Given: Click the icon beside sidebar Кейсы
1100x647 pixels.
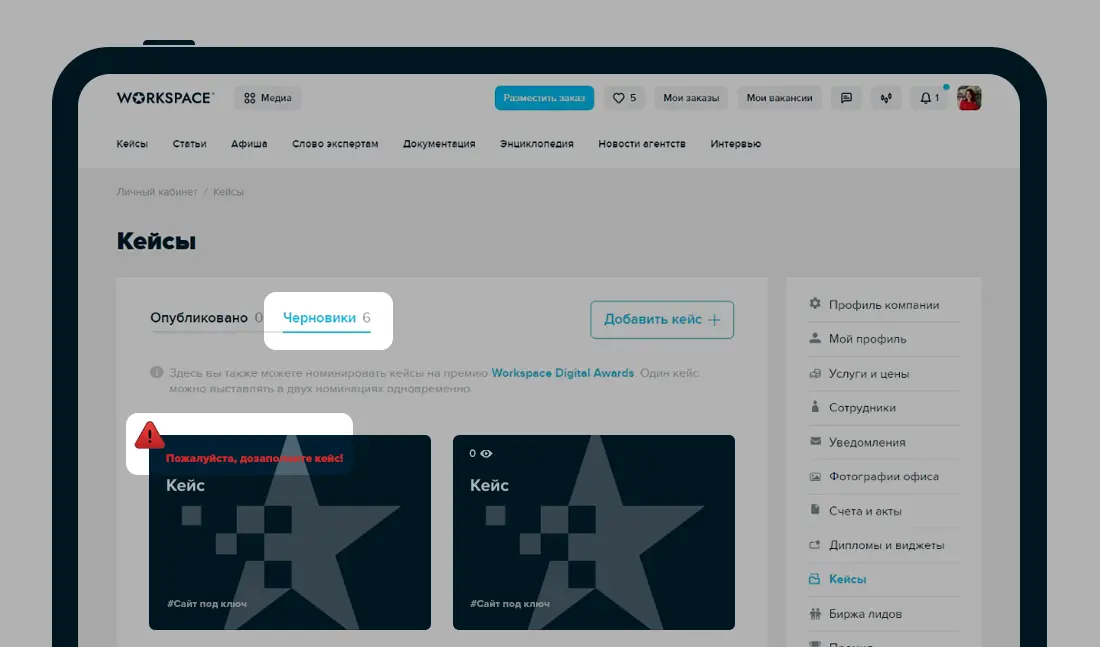Looking at the screenshot, I should click(814, 579).
